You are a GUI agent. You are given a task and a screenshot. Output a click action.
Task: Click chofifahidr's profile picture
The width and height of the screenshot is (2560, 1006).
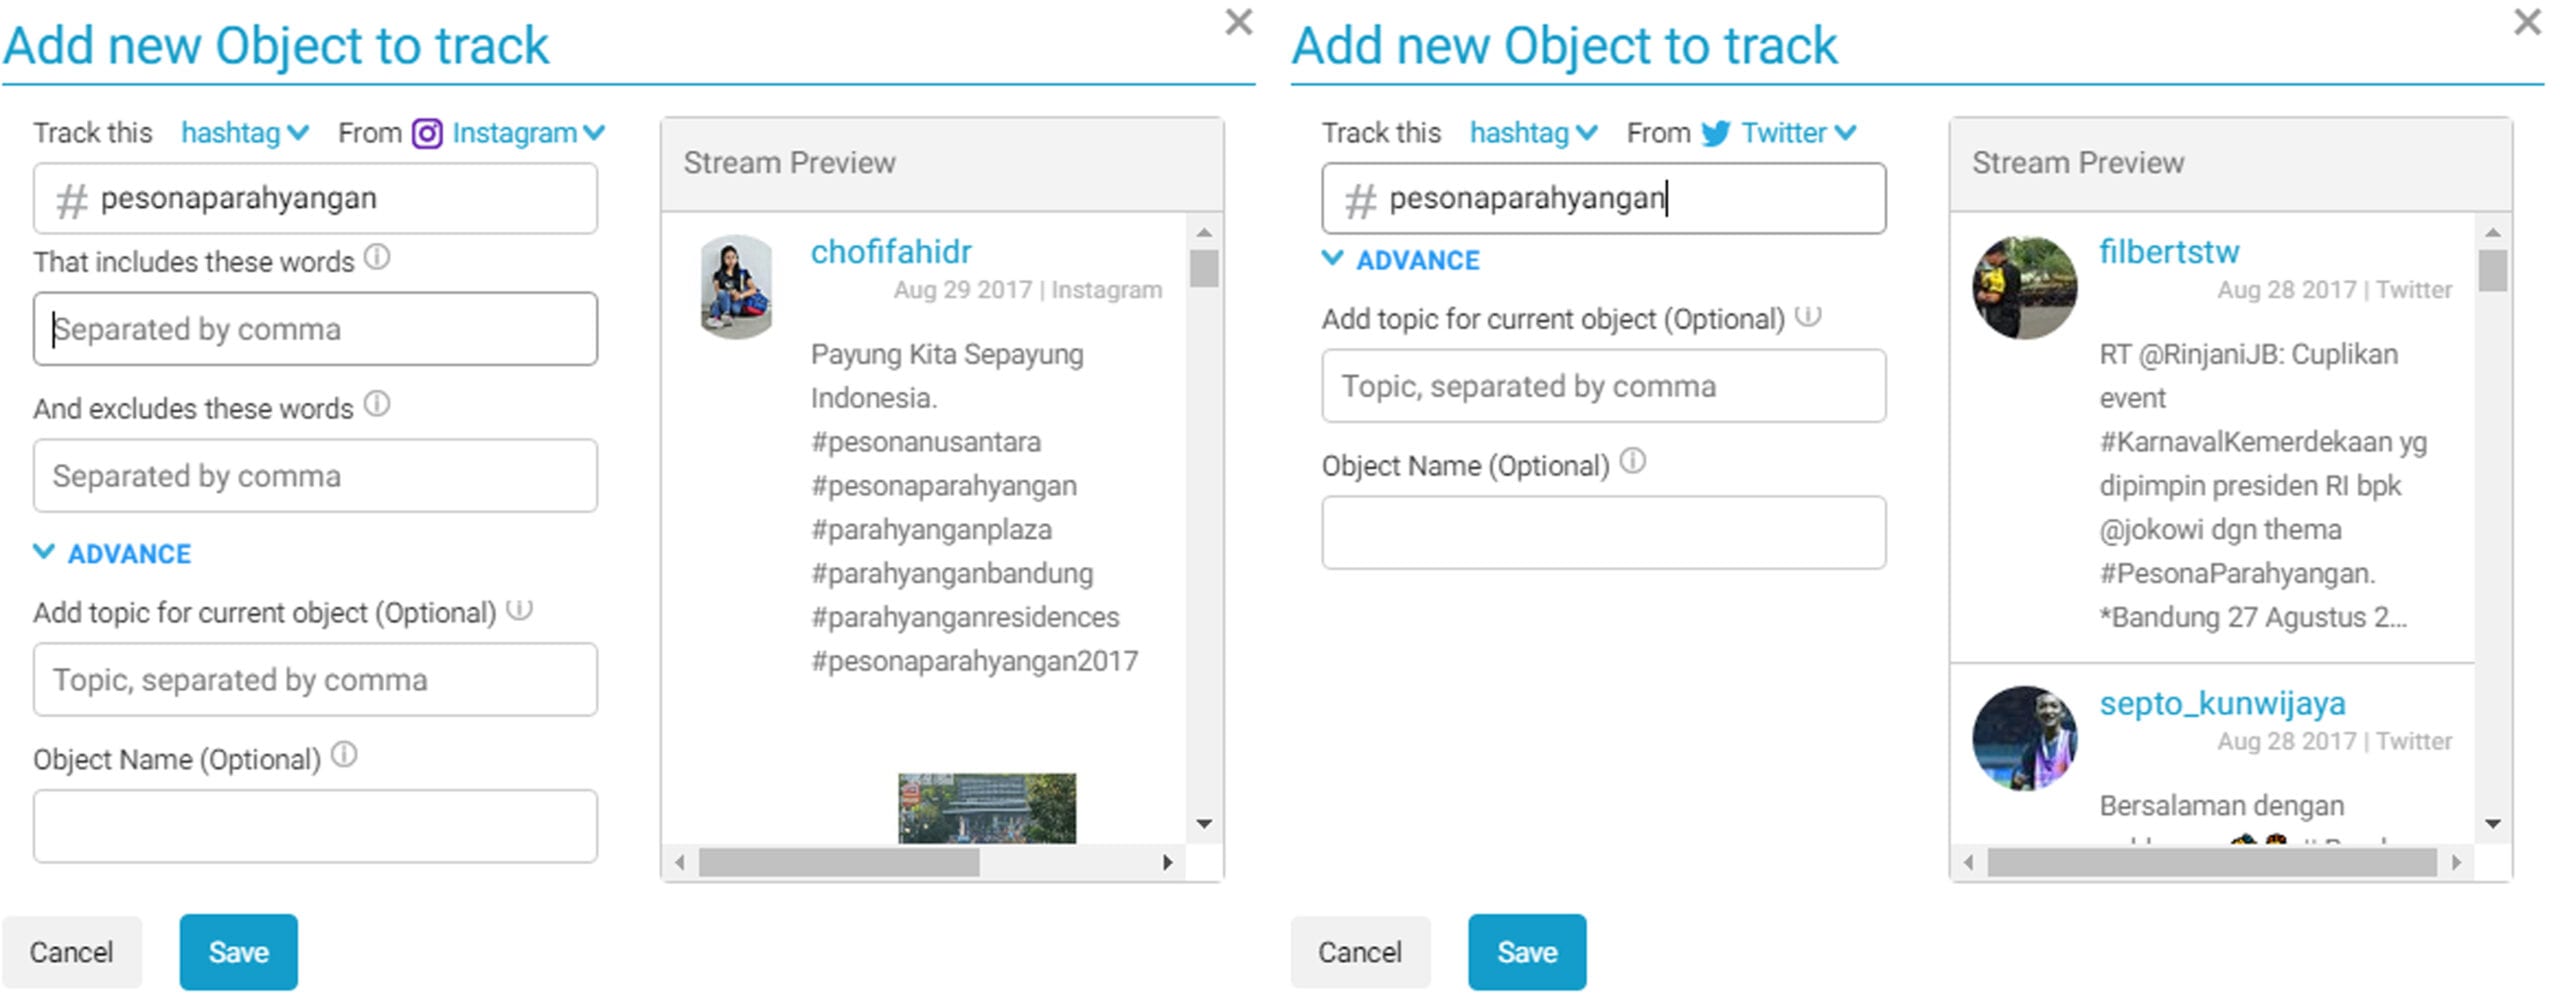pos(736,287)
